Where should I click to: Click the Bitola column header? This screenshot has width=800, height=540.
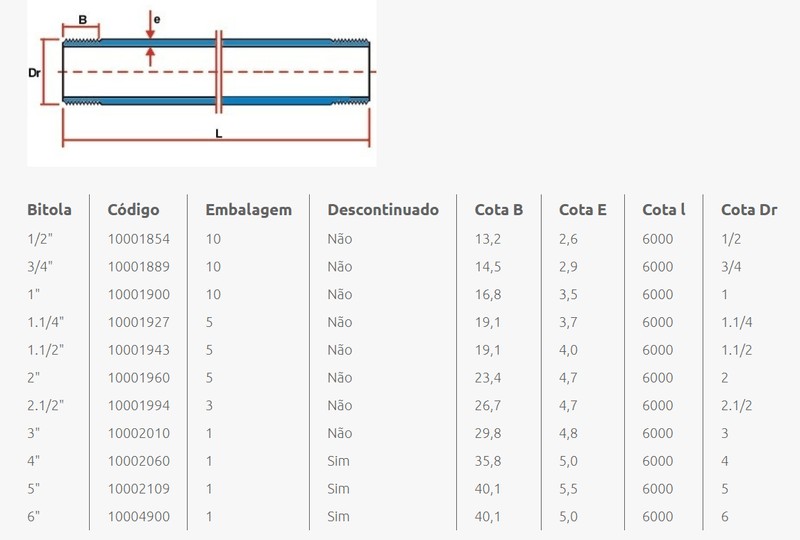tap(49, 210)
